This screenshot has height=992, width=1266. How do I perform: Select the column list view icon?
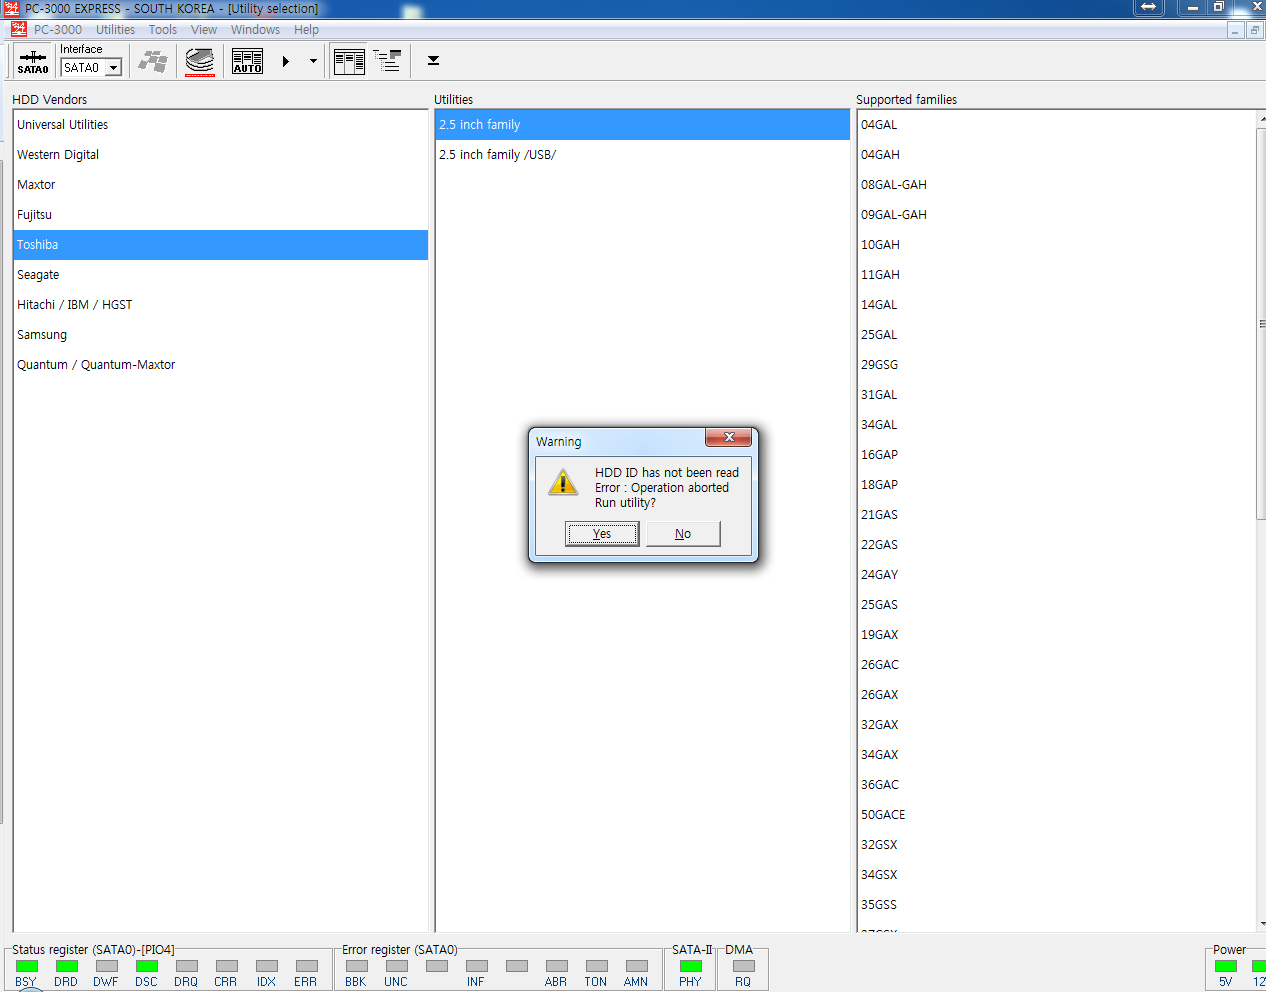tap(349, 62)
